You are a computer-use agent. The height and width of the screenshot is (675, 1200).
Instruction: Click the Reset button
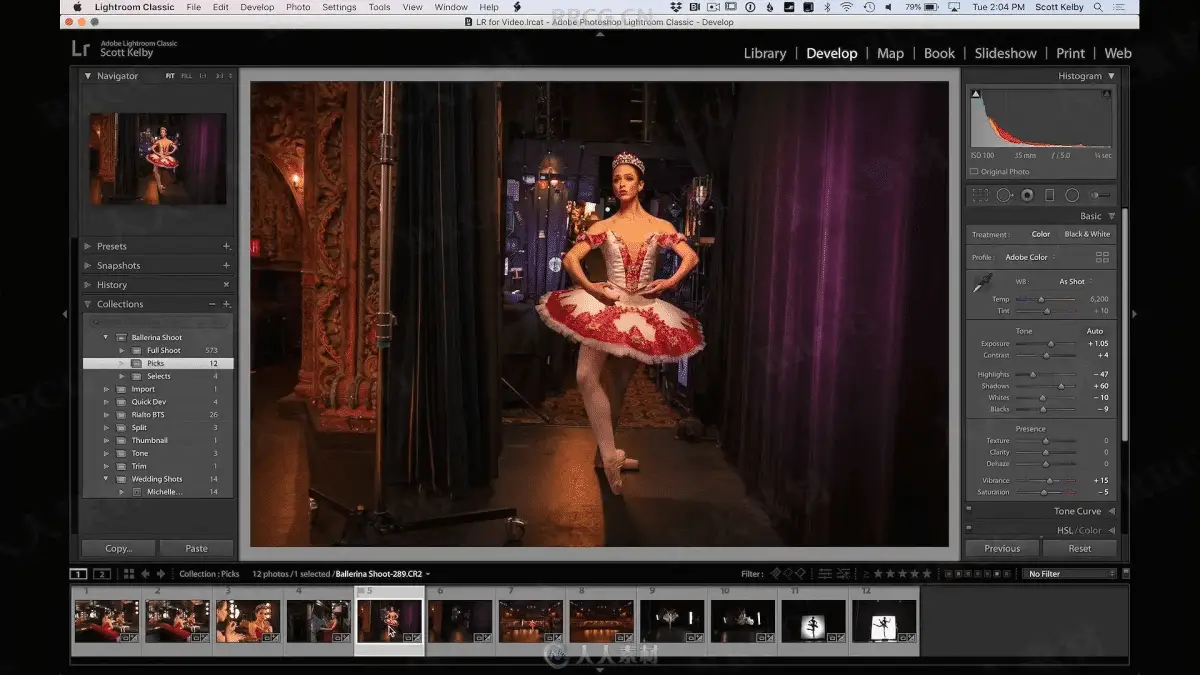(x=1079, y=548)
